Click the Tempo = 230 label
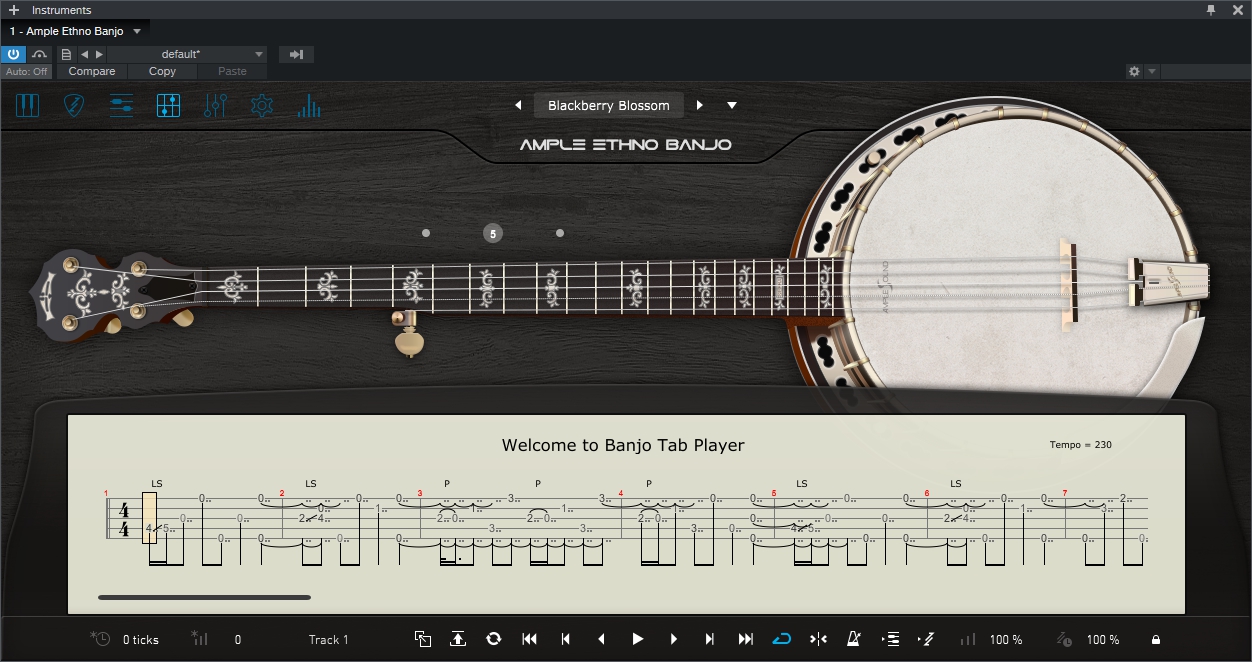This screenshot has width=1252, height=662. click(x=1080, y=445)
